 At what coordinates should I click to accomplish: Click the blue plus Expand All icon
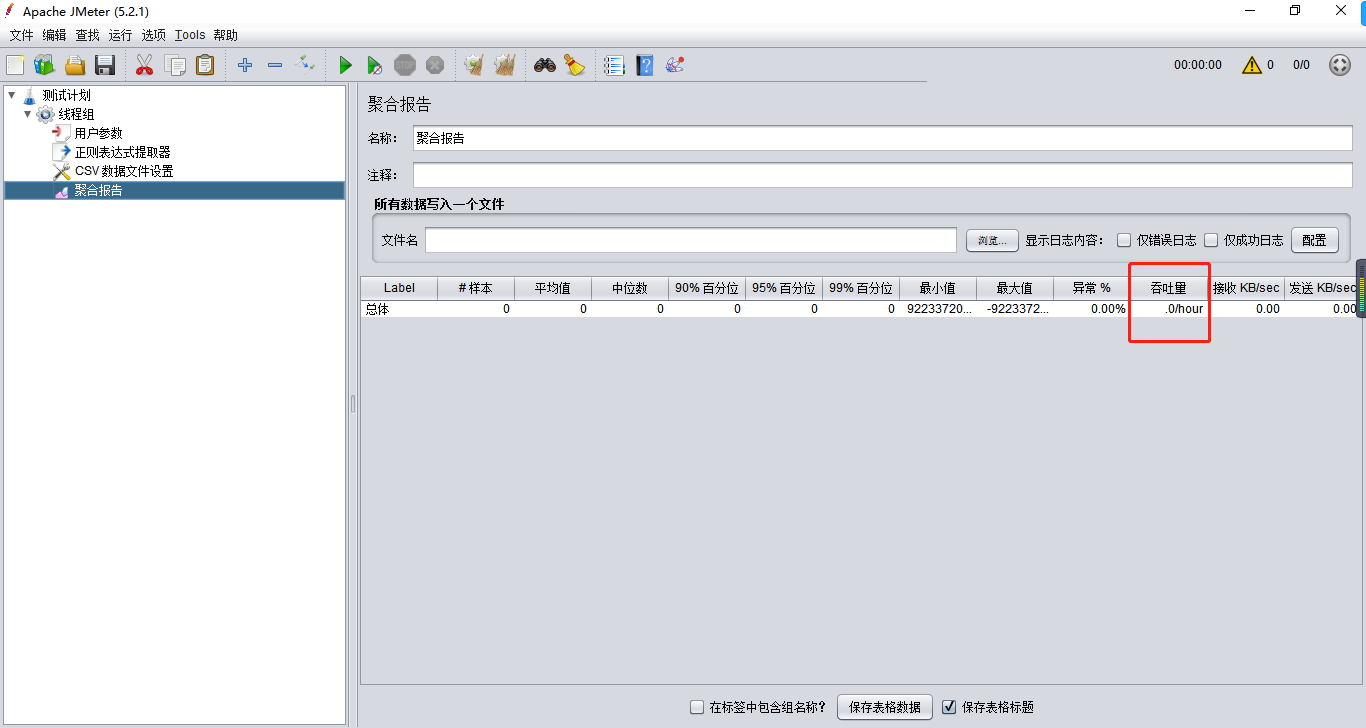(x=245, y=65)
